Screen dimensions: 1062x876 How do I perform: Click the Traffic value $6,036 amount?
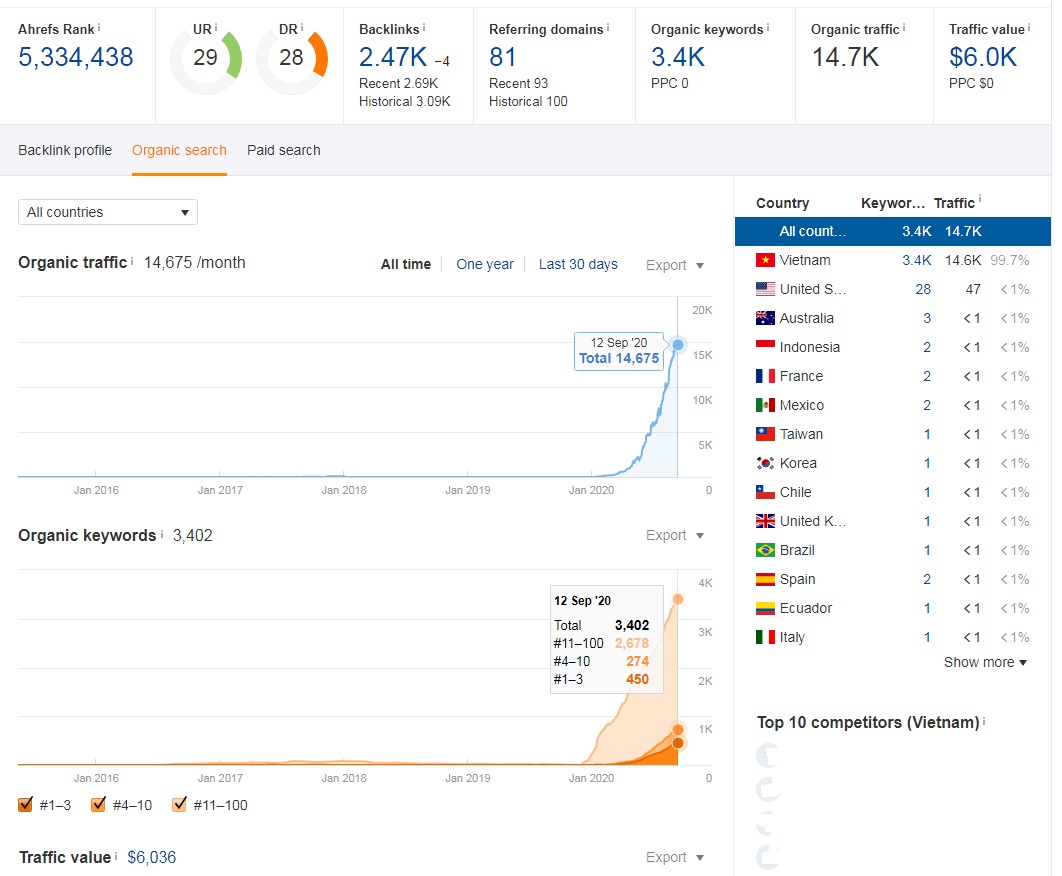tap(152, 857)
